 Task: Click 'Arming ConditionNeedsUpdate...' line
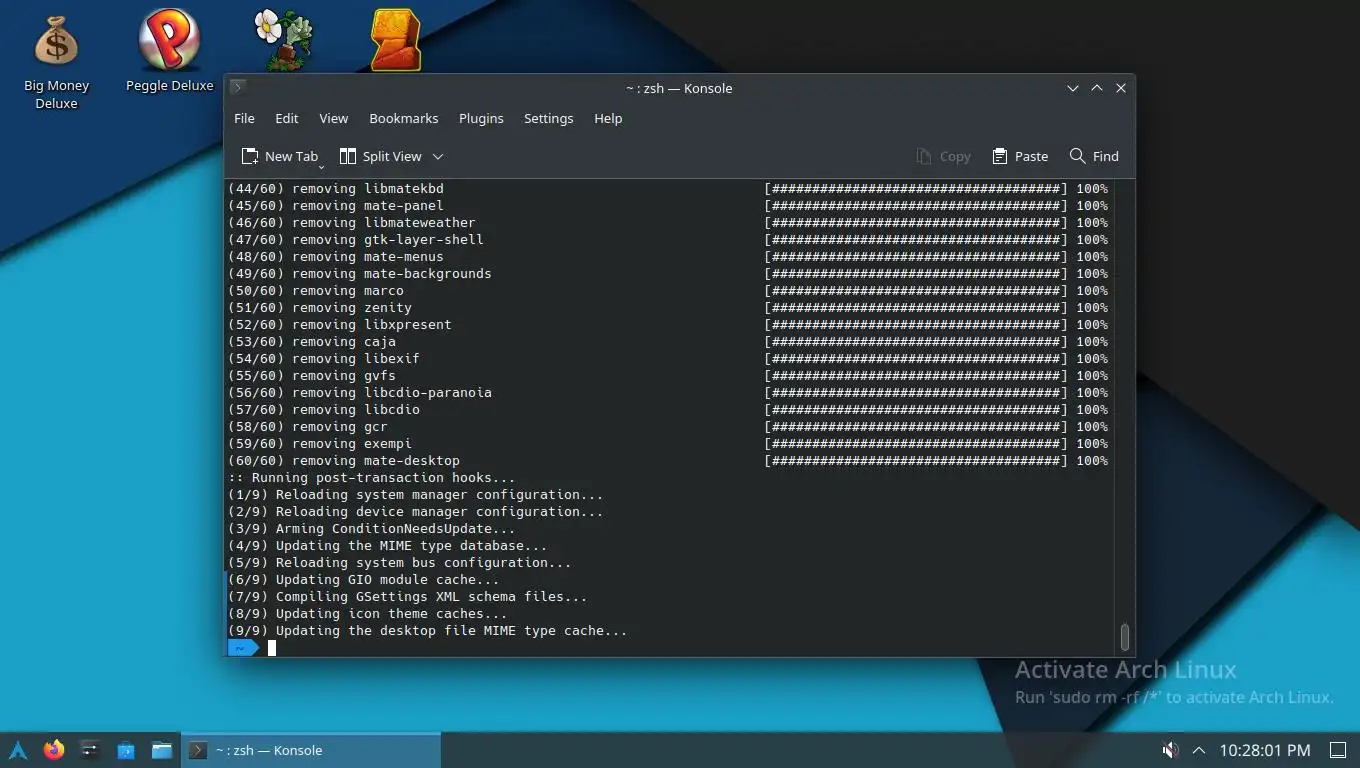coord(372,529)
